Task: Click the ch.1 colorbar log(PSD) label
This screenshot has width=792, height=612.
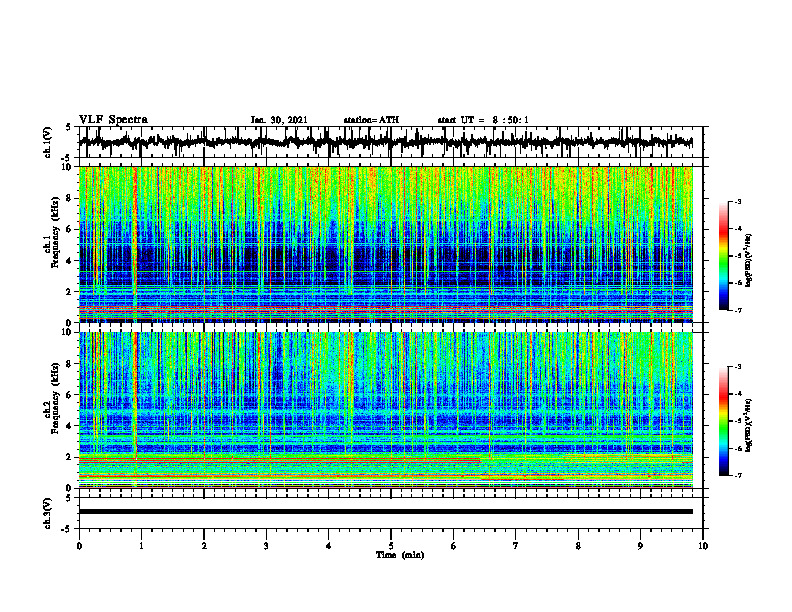Action: click(x=749, y=261)
